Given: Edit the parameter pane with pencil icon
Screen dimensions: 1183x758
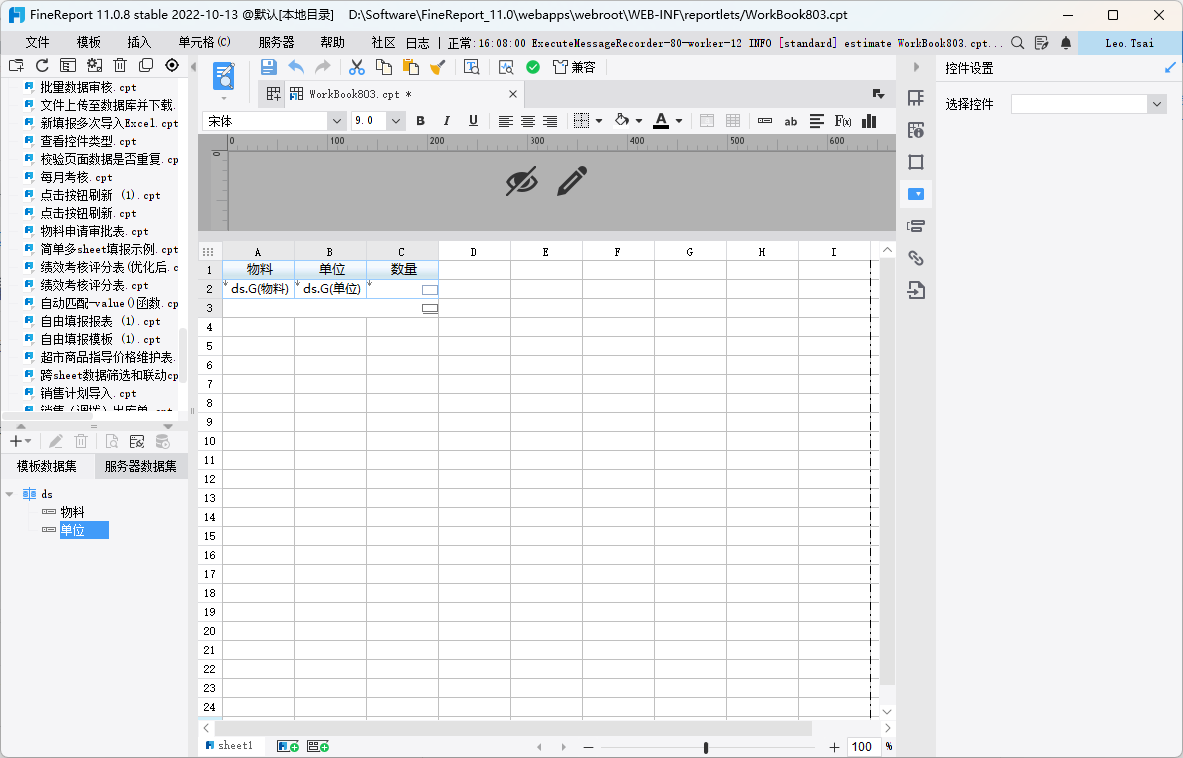Looking at the screenshot, I should 572,182.
